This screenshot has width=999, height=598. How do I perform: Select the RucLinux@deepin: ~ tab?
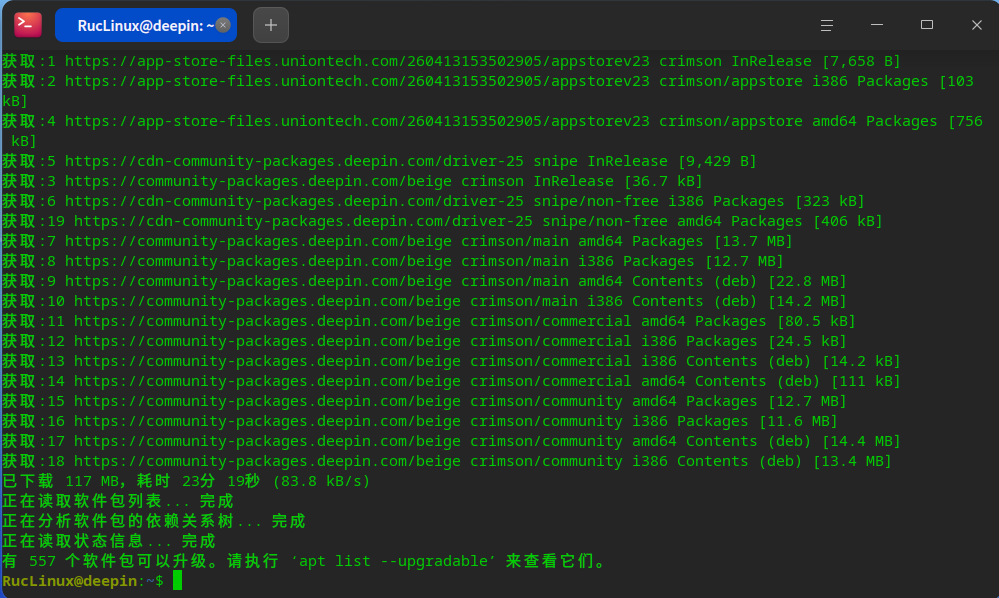146,25
